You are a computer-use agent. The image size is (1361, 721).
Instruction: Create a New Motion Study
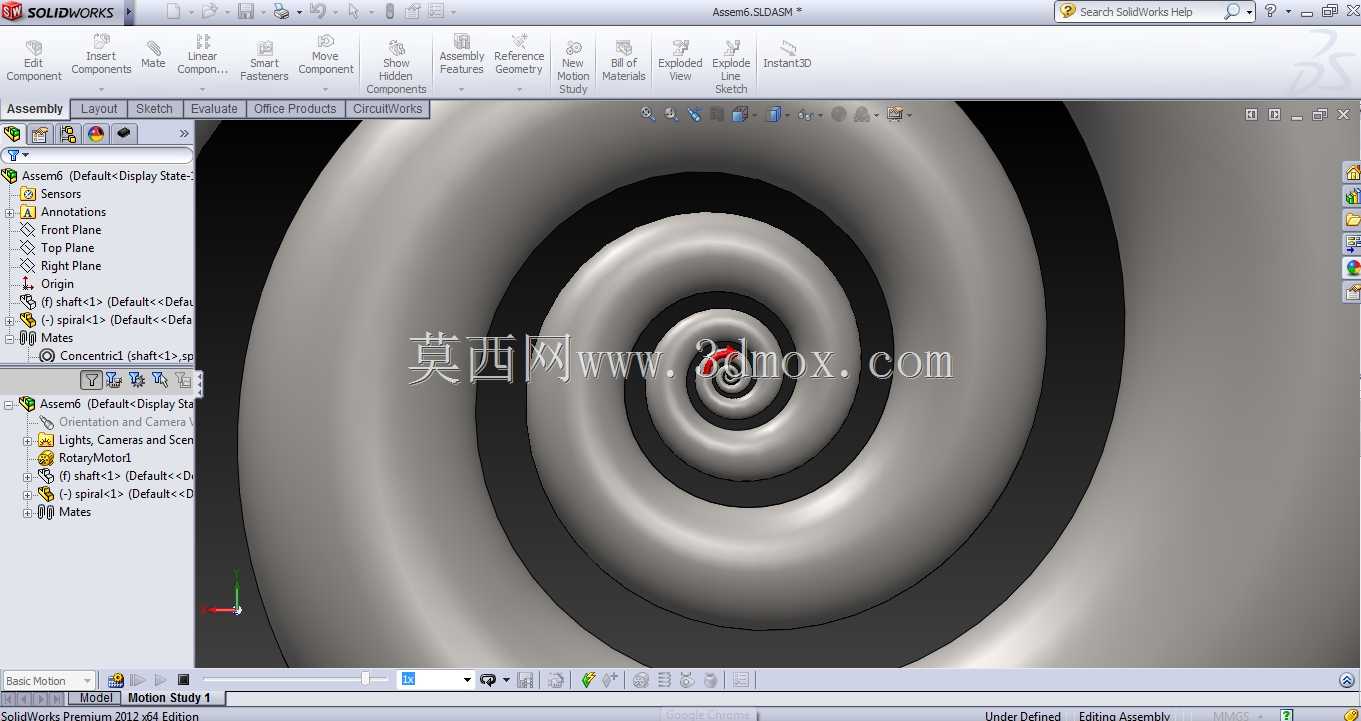click(573, 67)
